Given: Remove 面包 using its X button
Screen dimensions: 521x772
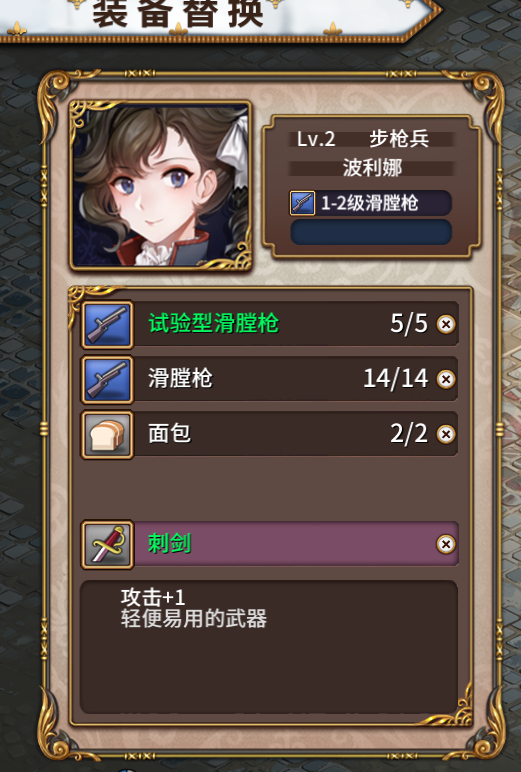Looking at the screenshot, I should [x=446, y=434].
